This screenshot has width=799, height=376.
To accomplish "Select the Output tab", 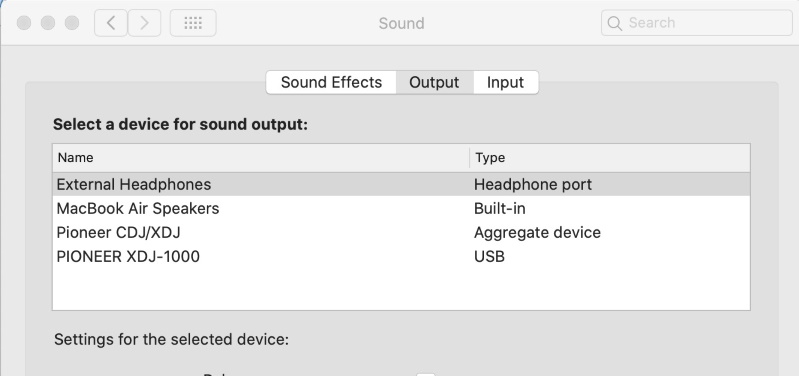I will coord(435,83).
